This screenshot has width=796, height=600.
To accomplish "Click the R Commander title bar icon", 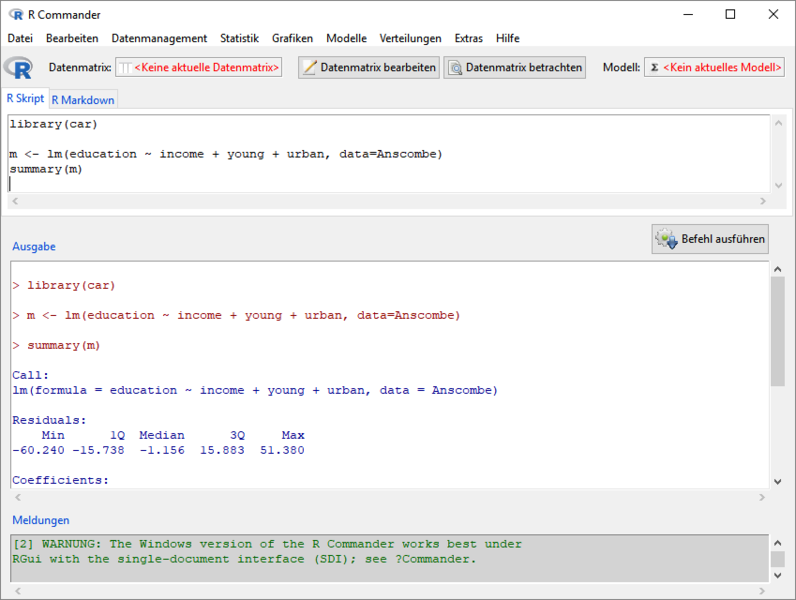I will point(15,14).
